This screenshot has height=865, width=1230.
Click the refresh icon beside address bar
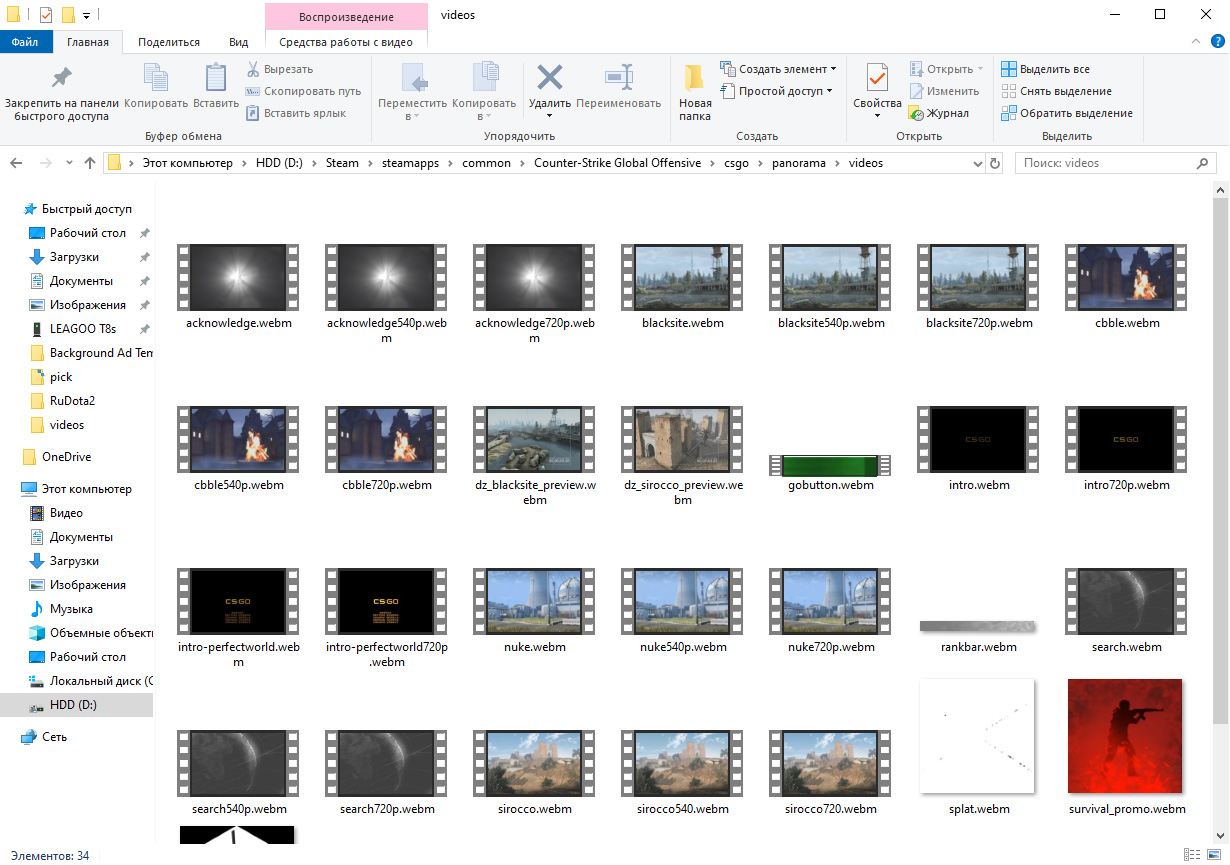point(995,163)
